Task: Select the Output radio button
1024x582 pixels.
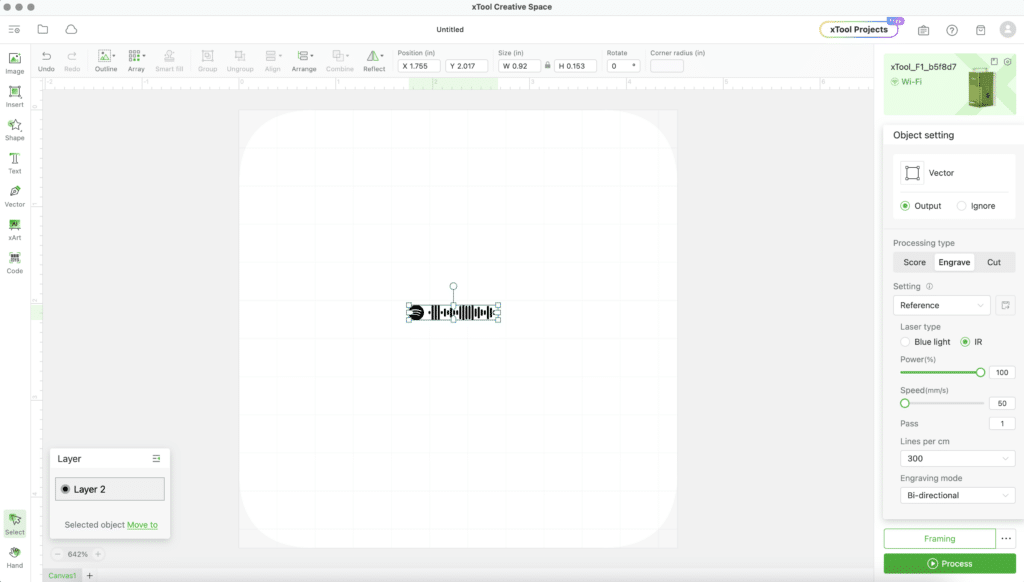Action: tap(904, 206)
